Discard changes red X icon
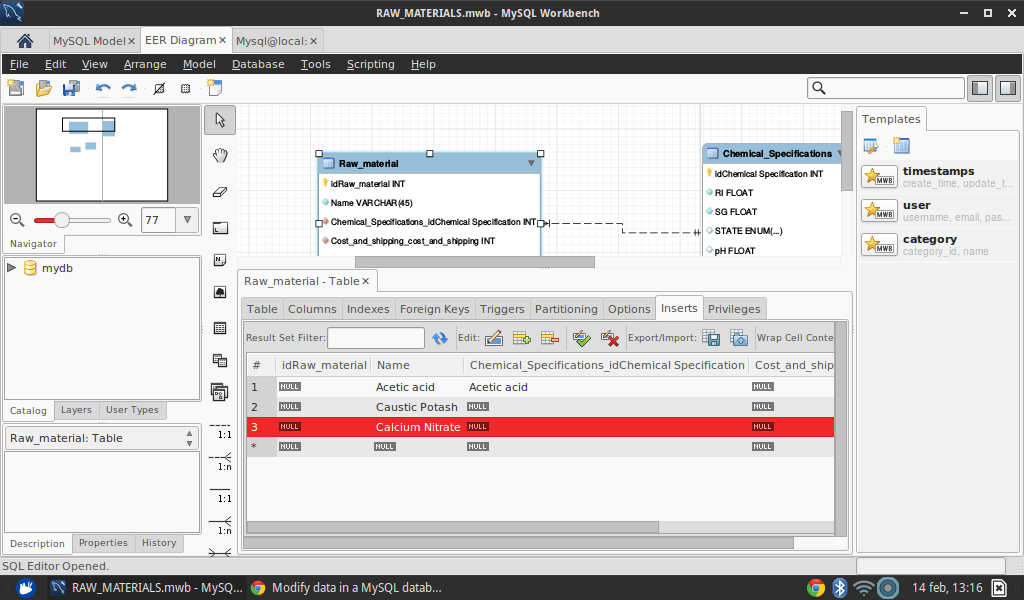The width and height of the screenshot is (1024, 600). pyautogui.click(x=610, y=338)
